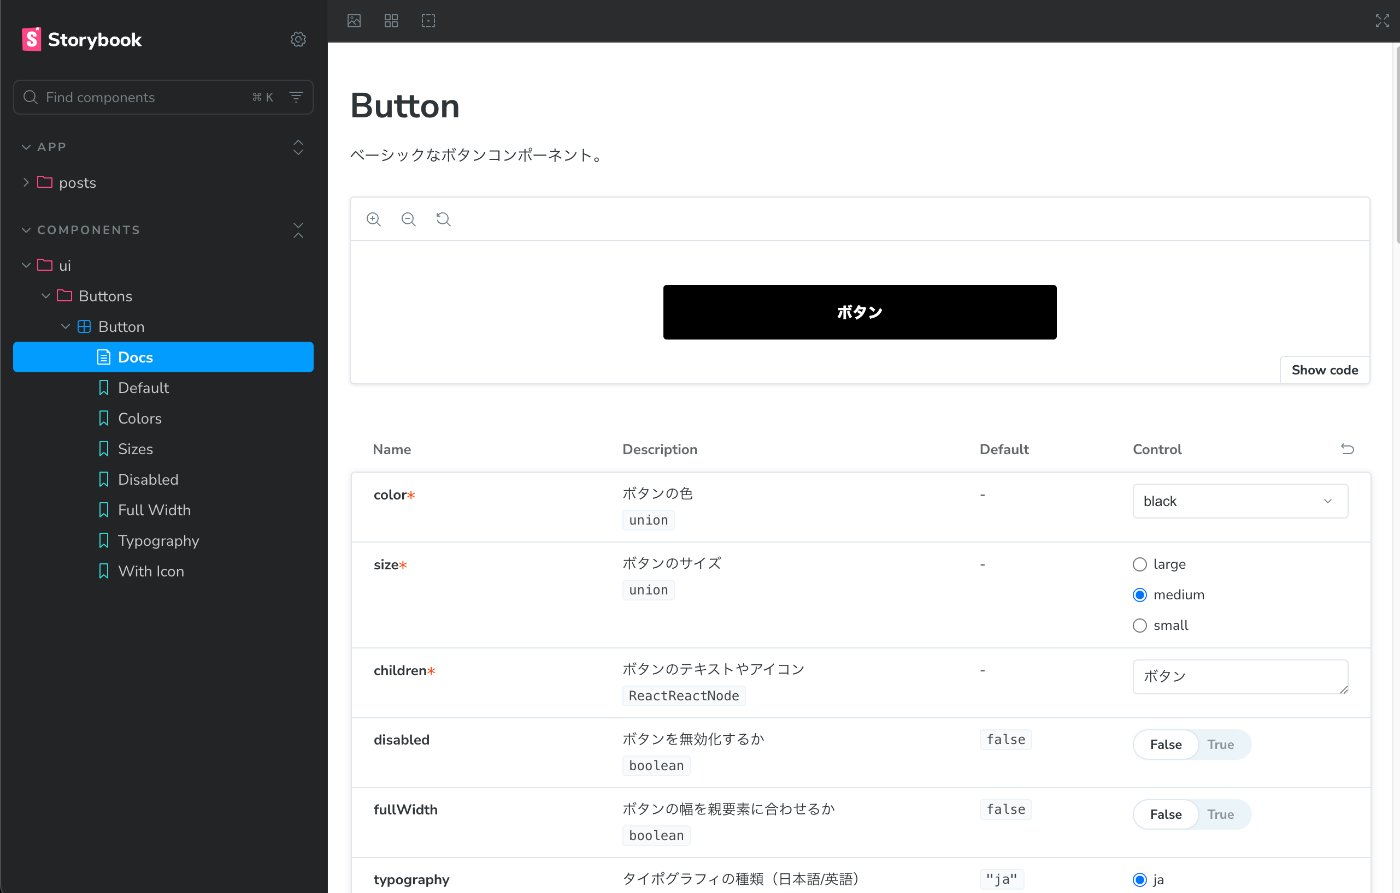
Task: Click the Typography story bookmark icon
Action: (103, 540)
